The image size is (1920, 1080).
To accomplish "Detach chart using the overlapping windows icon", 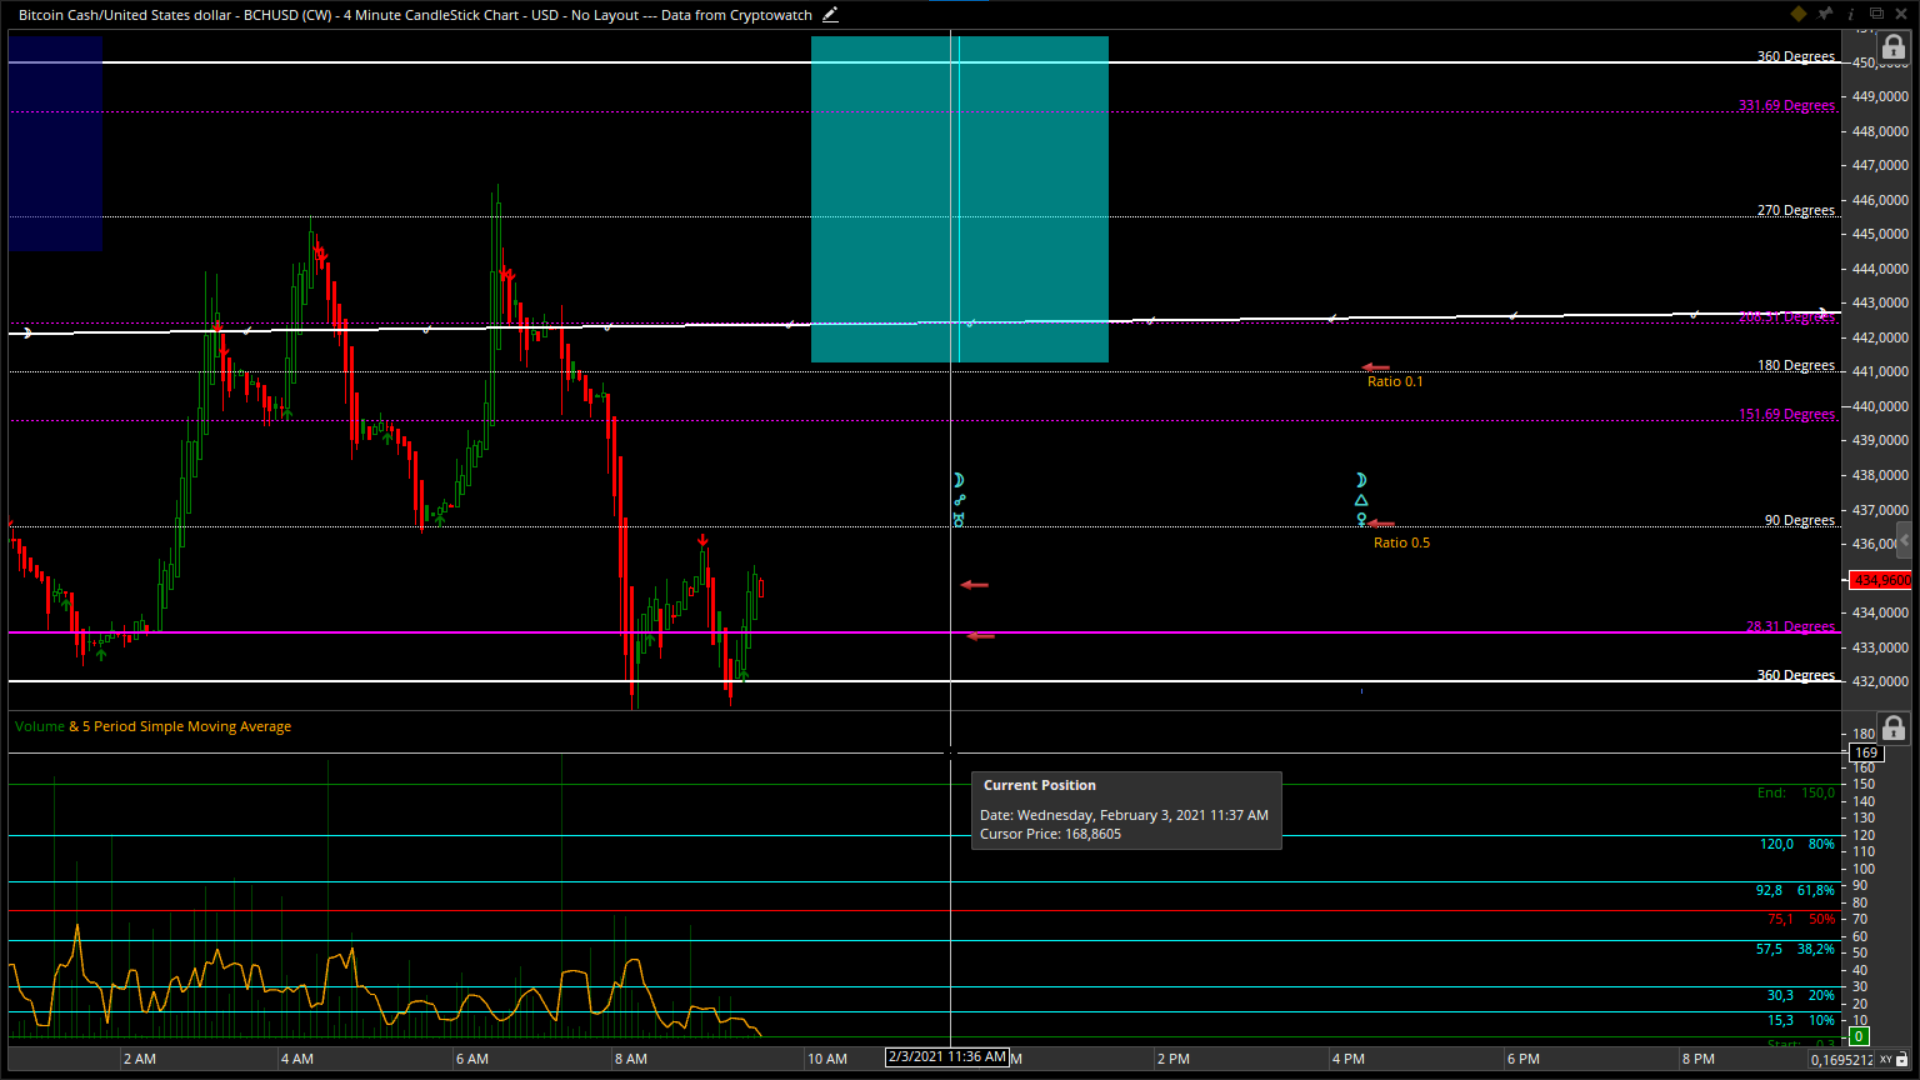I will (x=1876, y=14).
